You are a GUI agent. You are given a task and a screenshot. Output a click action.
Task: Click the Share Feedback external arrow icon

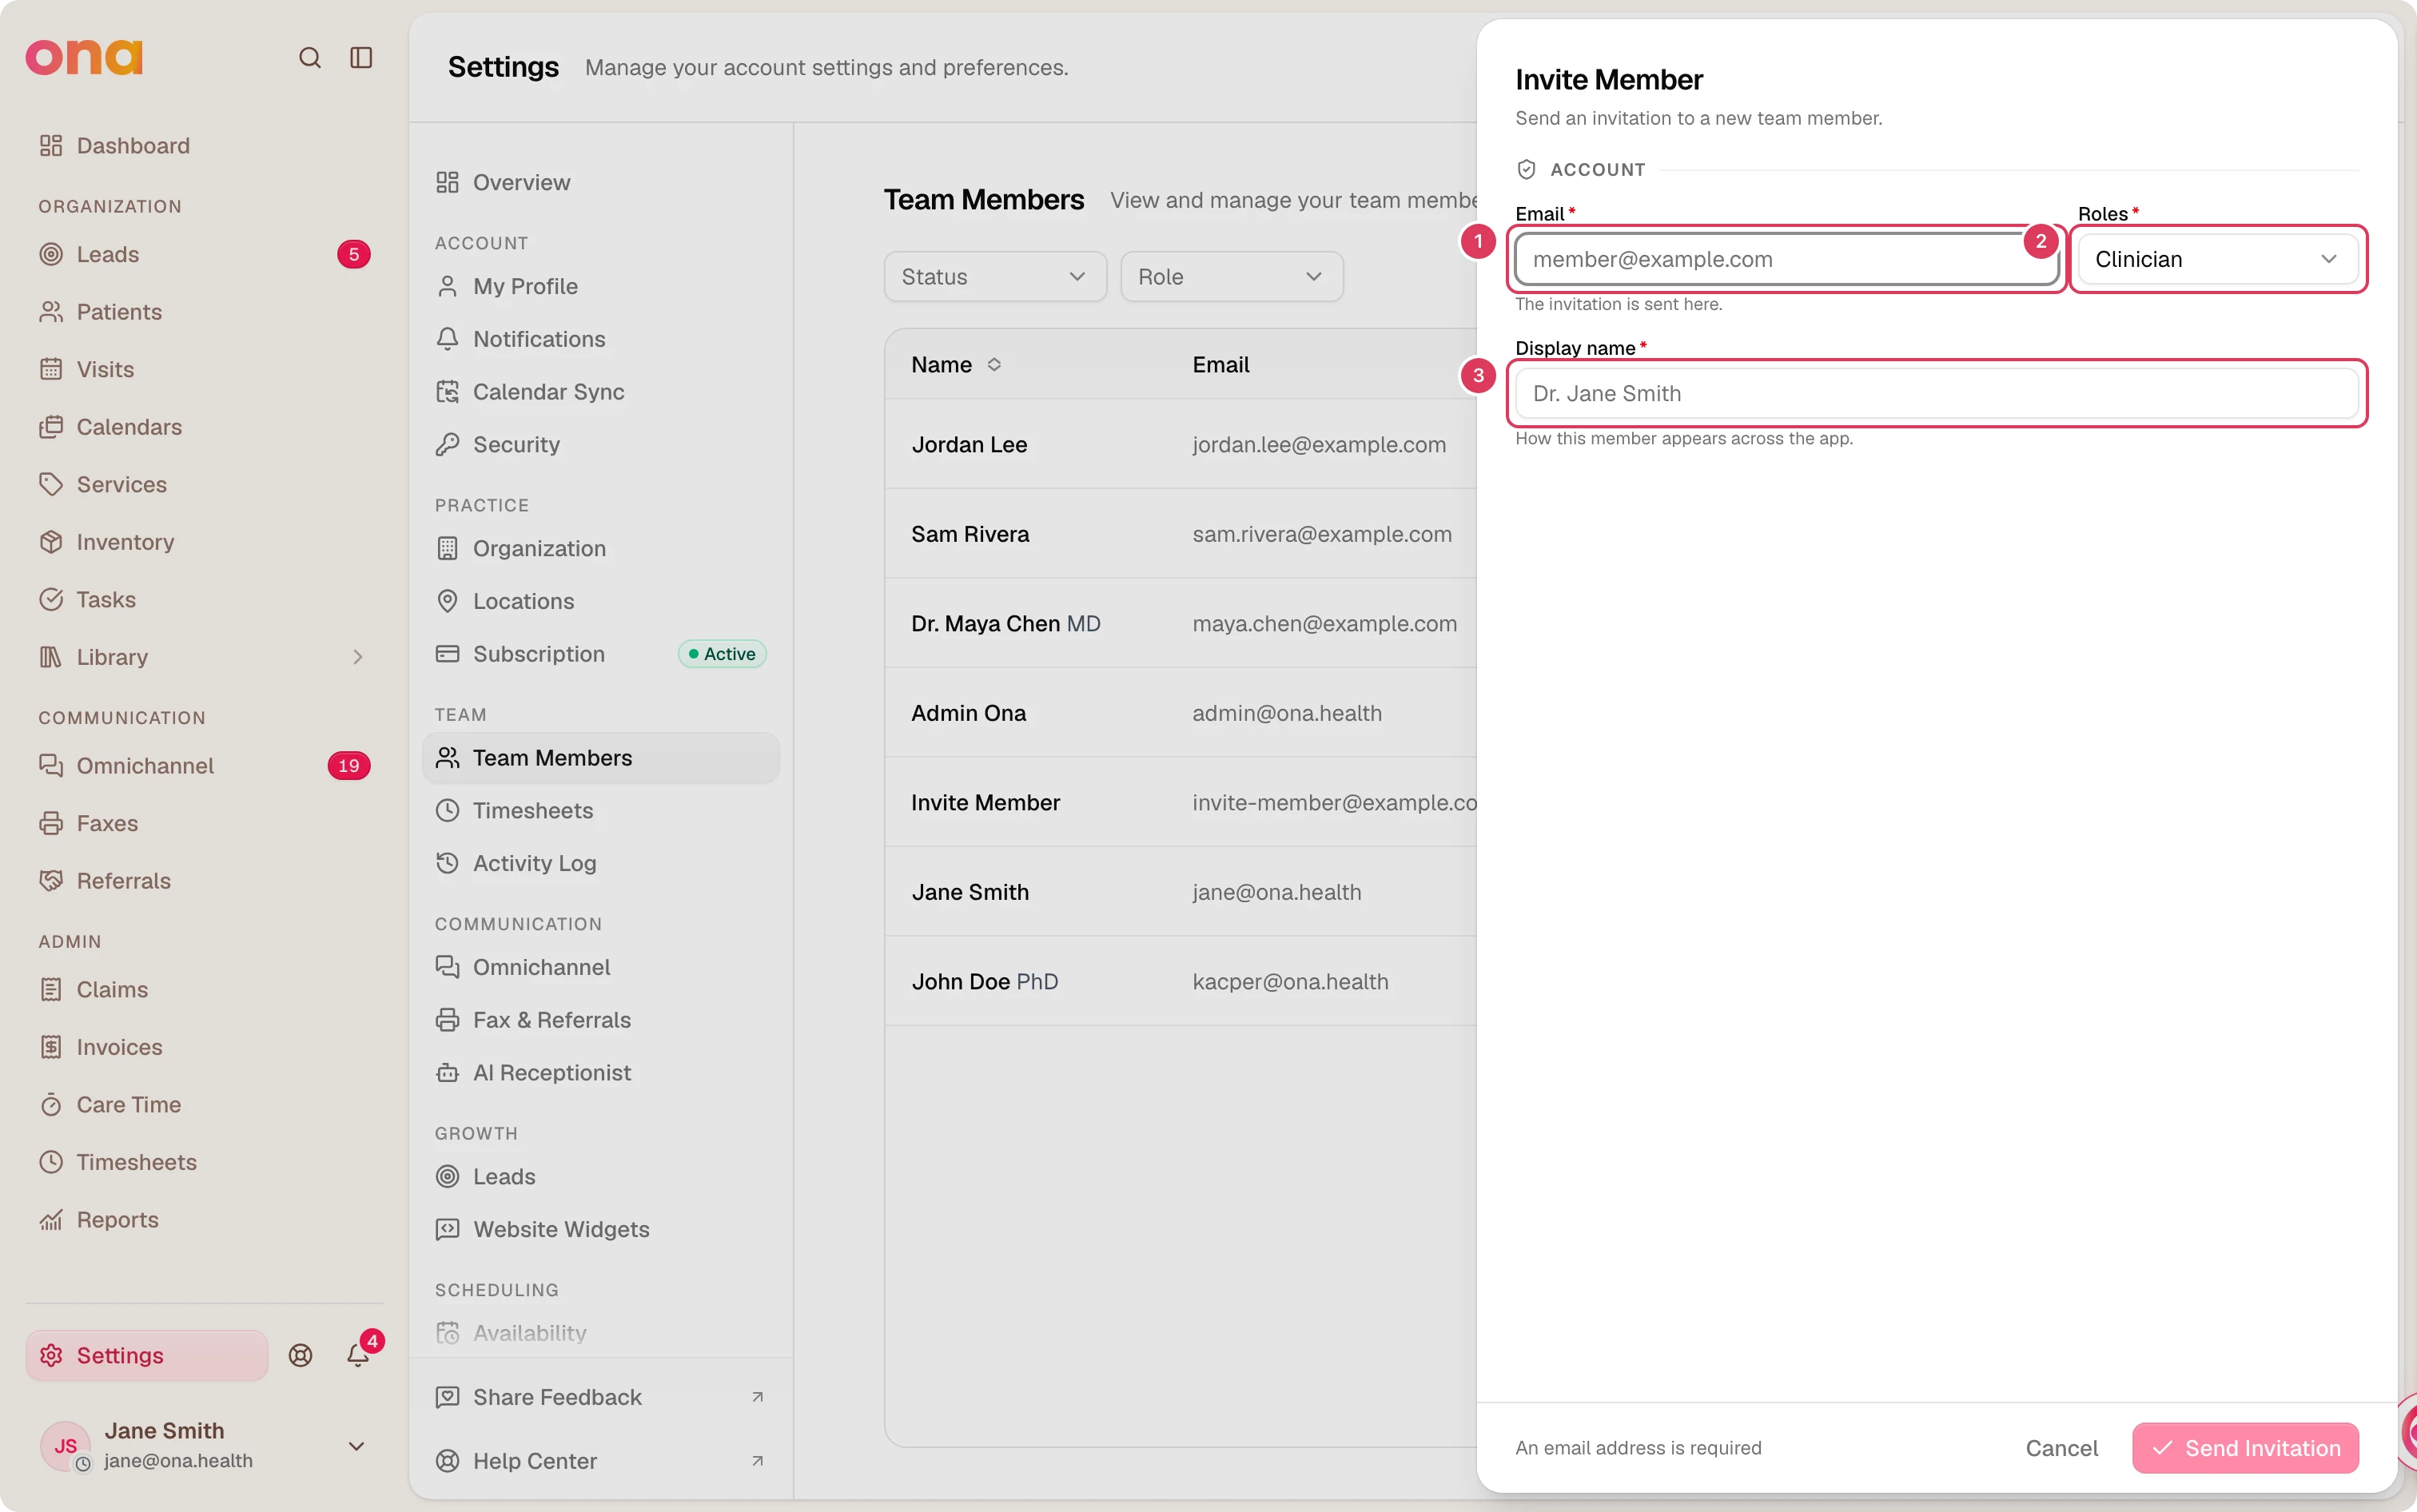[757, 1397]
